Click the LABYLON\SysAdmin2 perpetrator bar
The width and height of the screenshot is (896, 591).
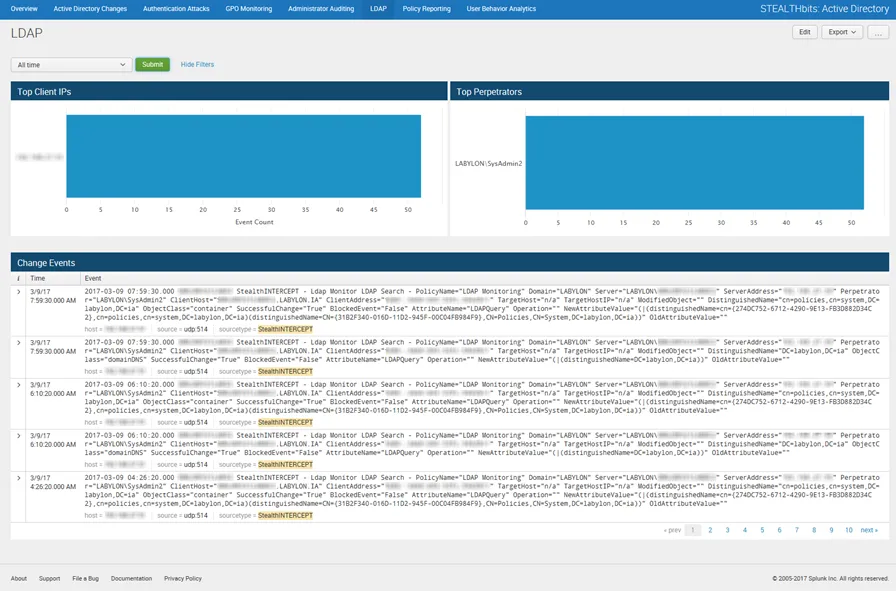694,163
